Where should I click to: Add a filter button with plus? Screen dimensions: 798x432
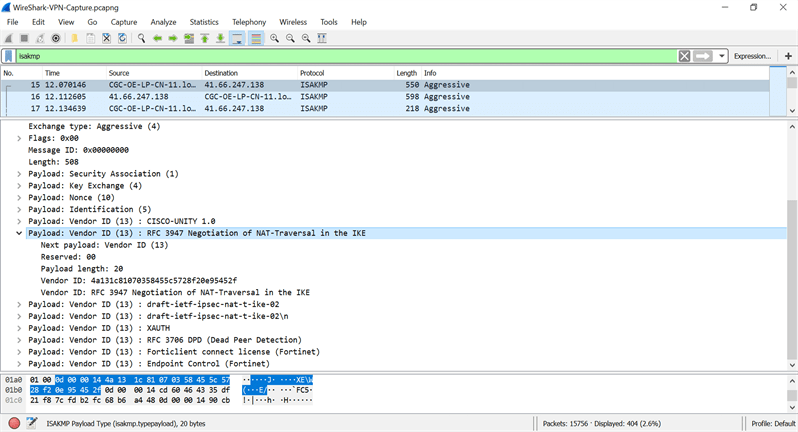[x=788, y=56]
